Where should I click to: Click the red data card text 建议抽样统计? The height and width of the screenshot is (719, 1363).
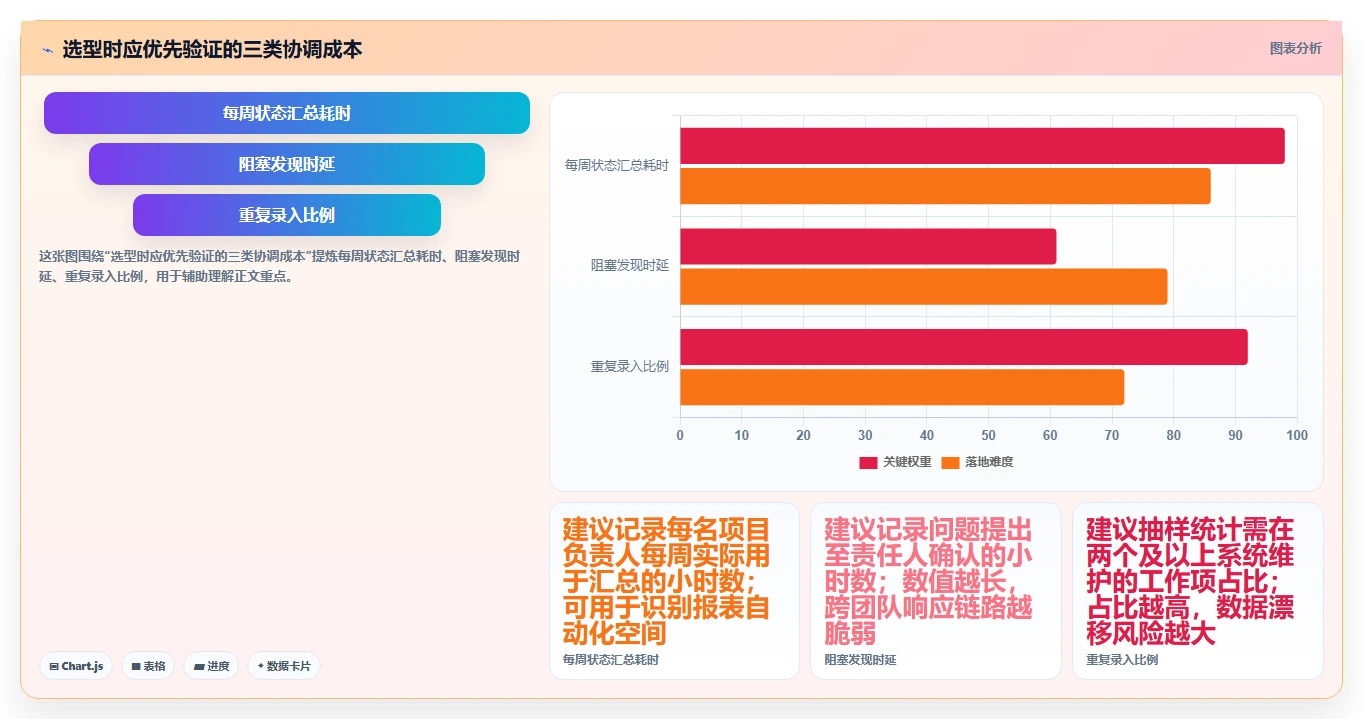click(1191, 581)
